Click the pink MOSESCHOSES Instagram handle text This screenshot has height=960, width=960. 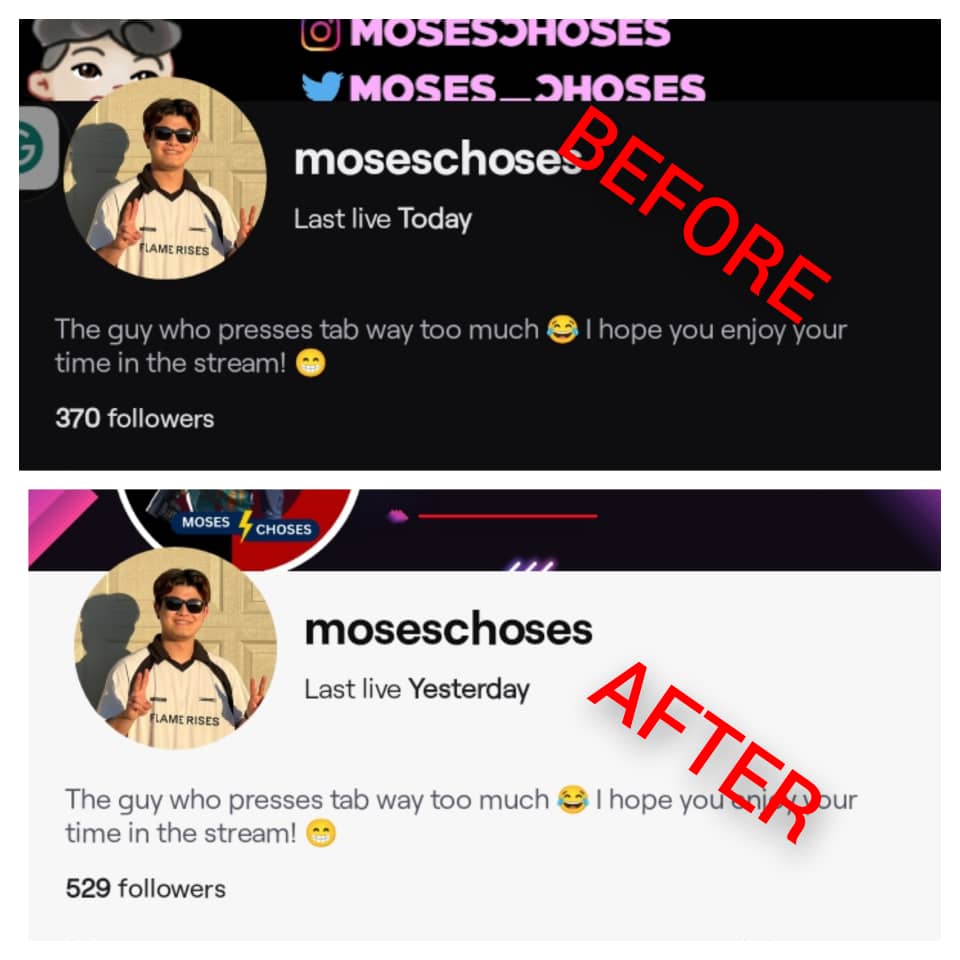510,34
